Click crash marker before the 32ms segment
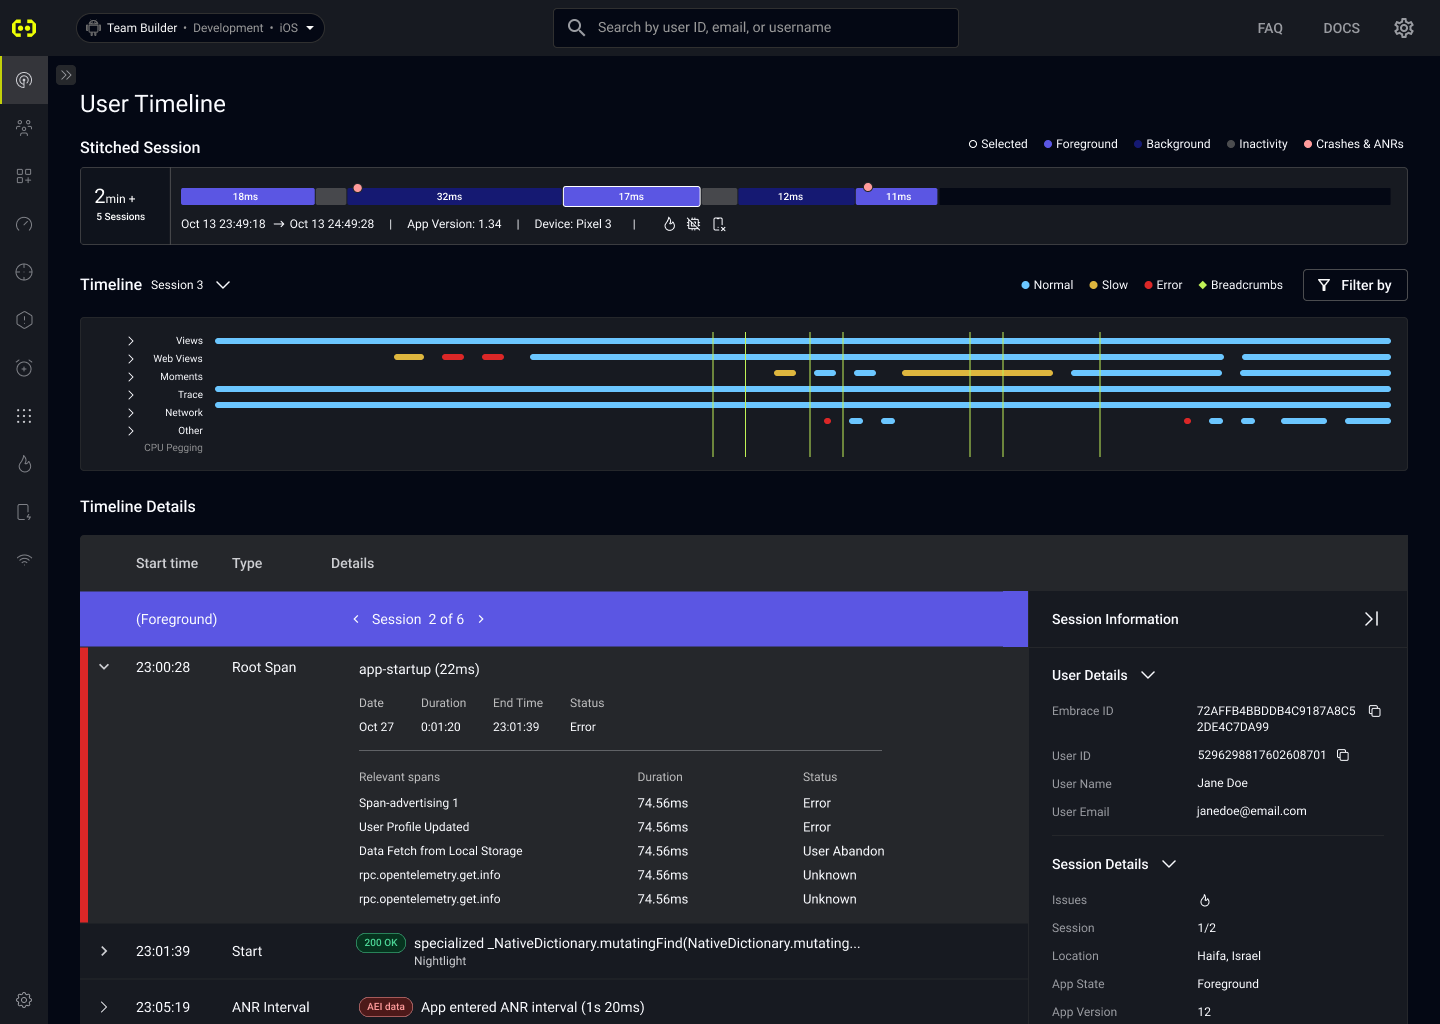Image resolution: width=1440 pixels, height=1024 pixels. point(358,188)
